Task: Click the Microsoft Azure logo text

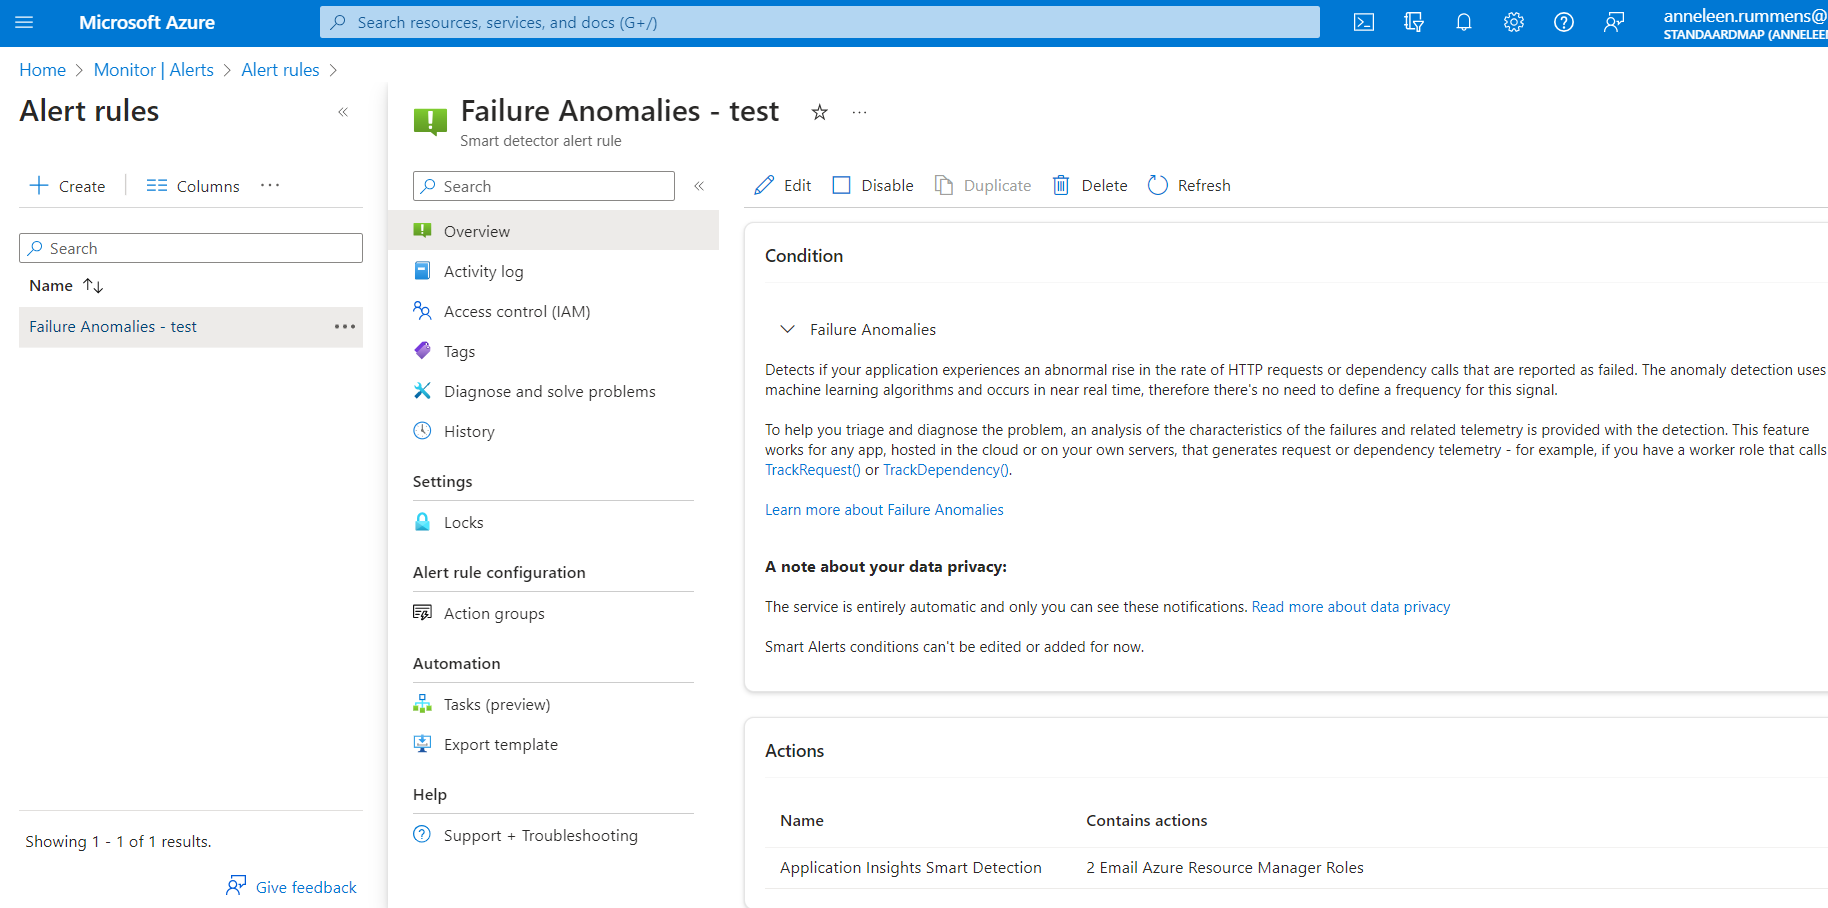Action: (x=147, y=22)
